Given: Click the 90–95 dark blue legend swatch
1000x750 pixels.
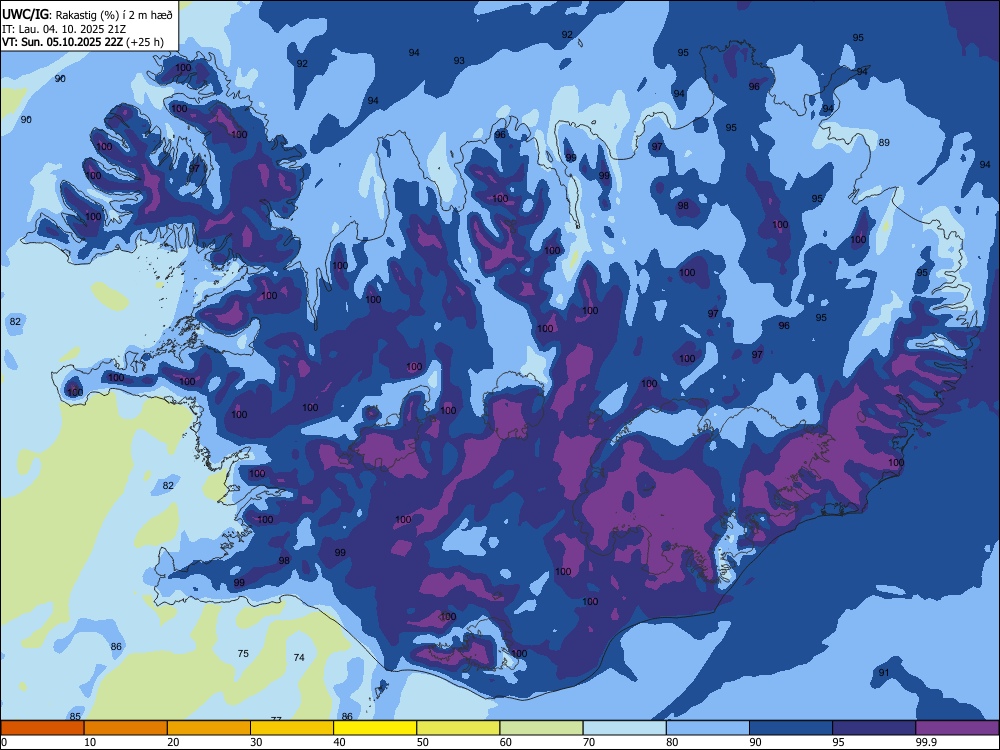Looking at the screenshot, I should tap(791, 728).
